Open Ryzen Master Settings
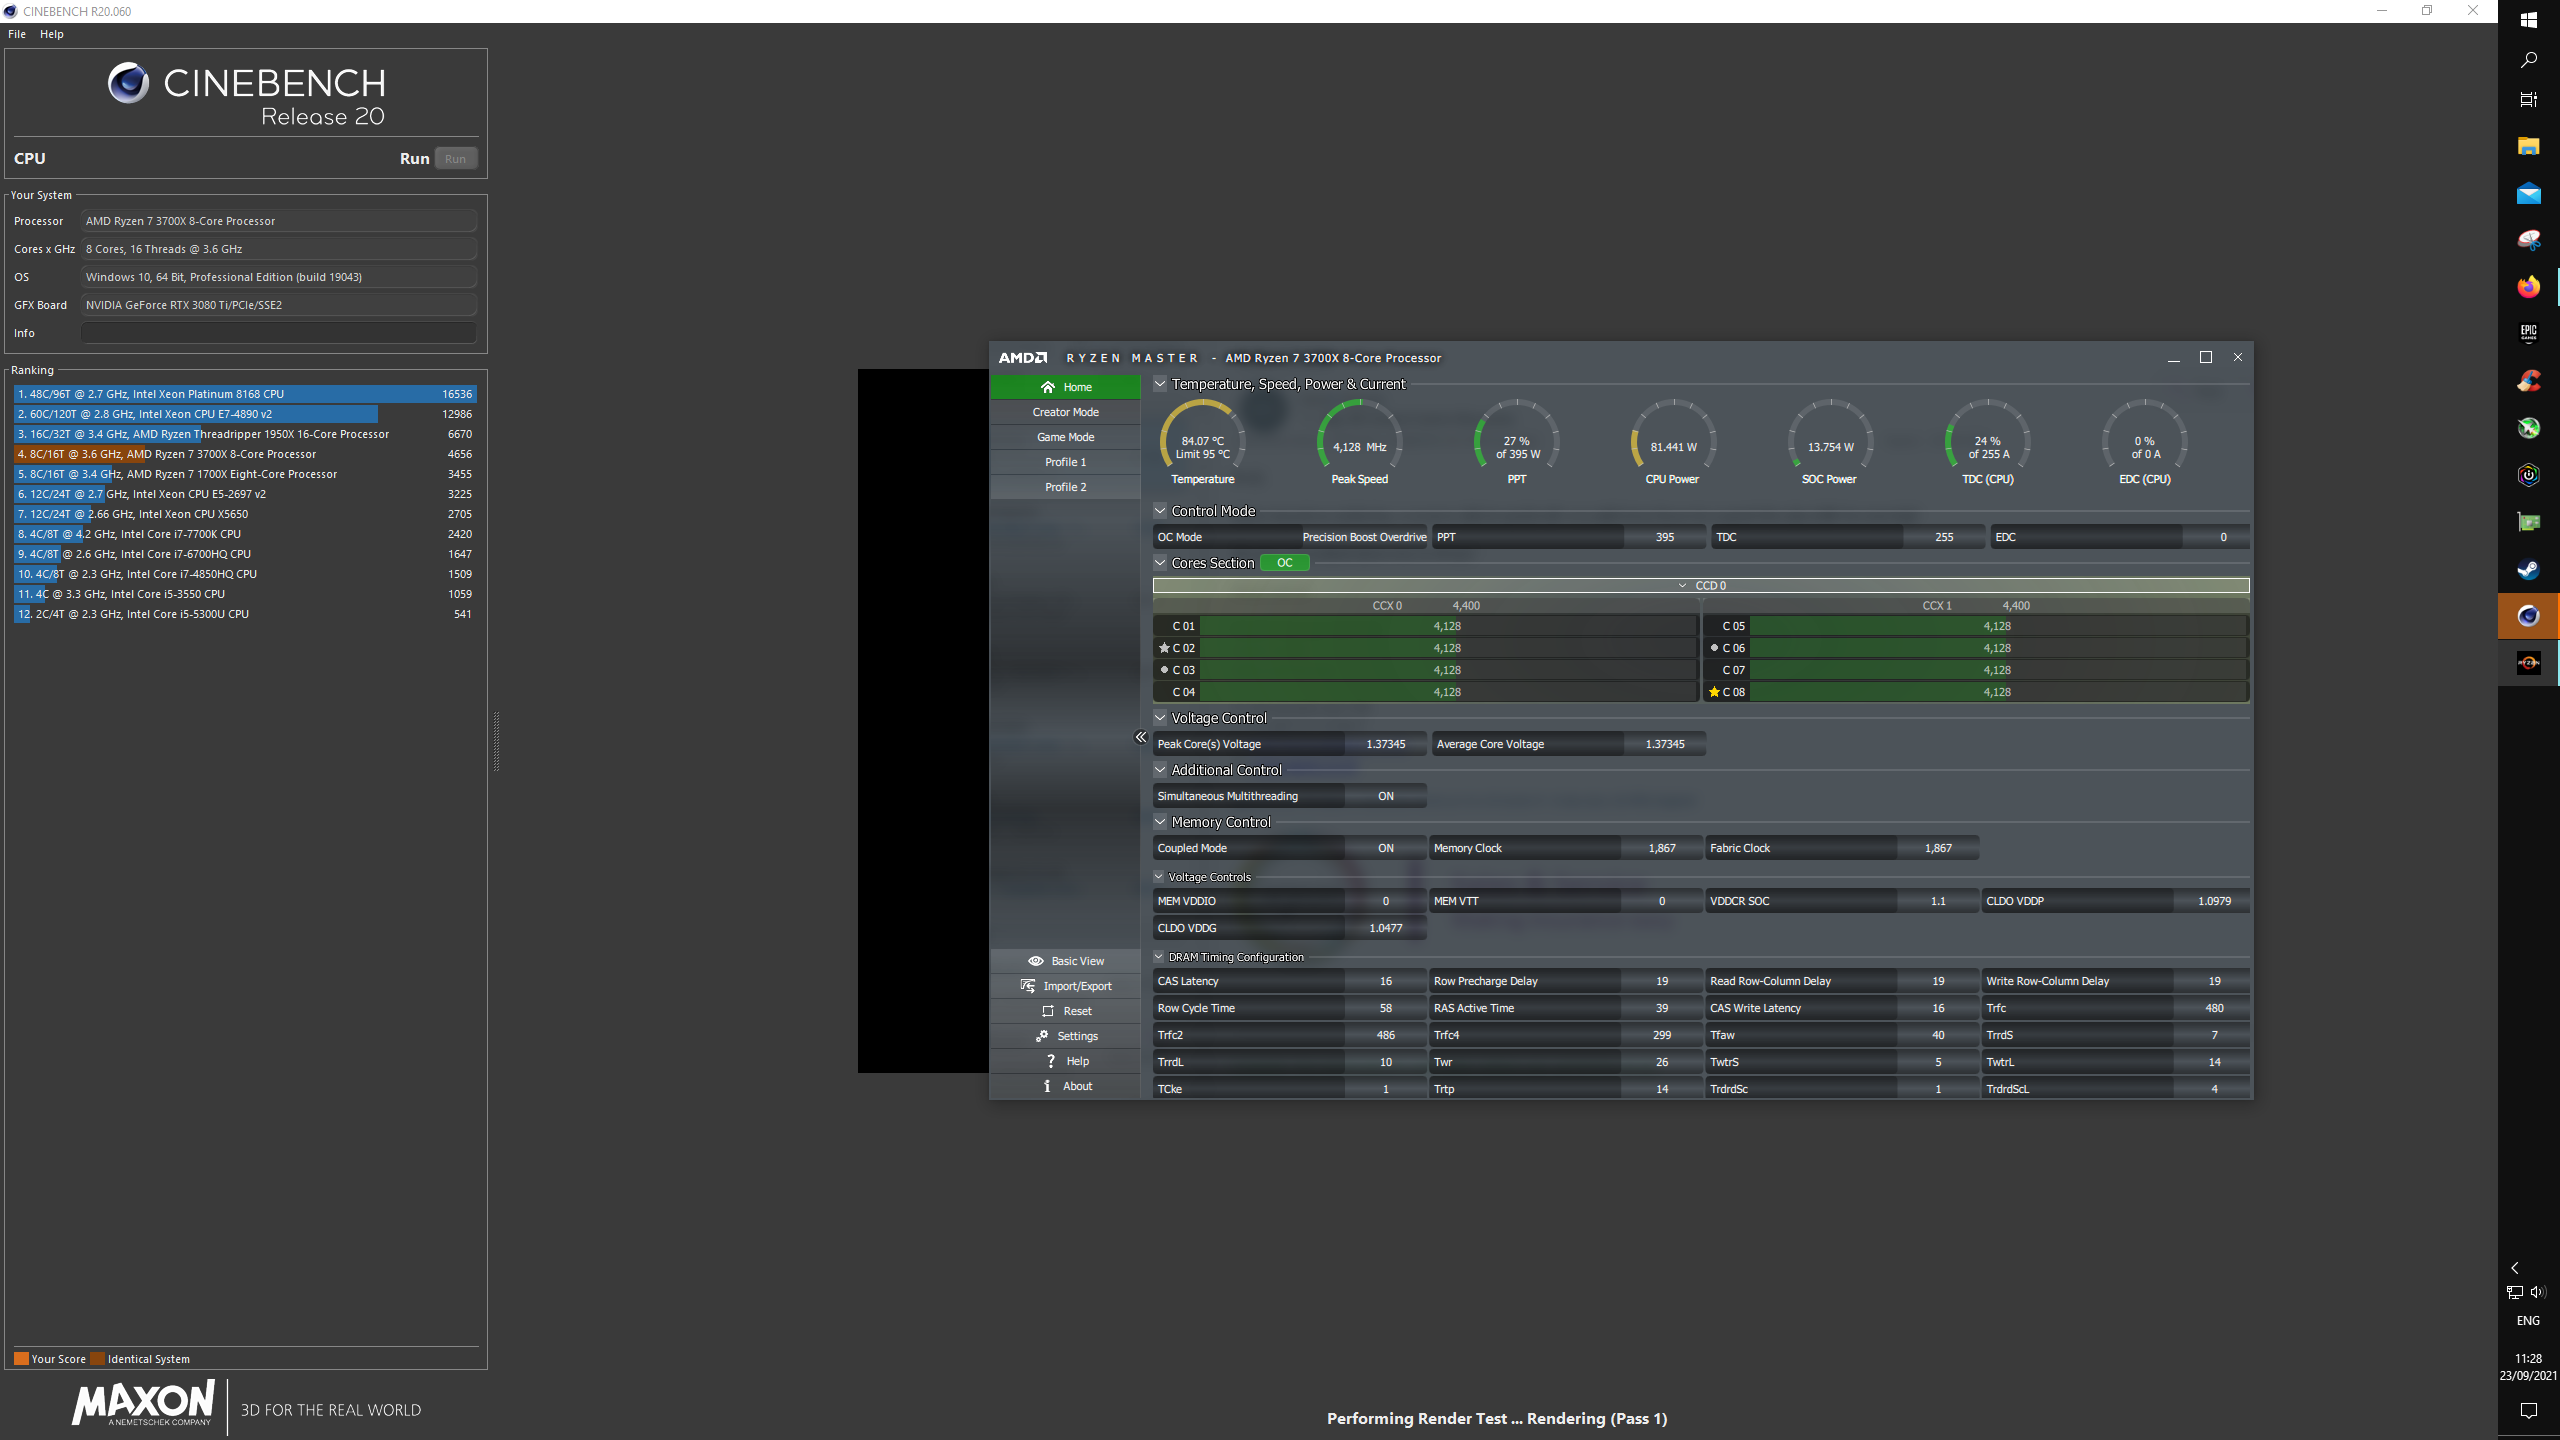 pos(1066,1036)
